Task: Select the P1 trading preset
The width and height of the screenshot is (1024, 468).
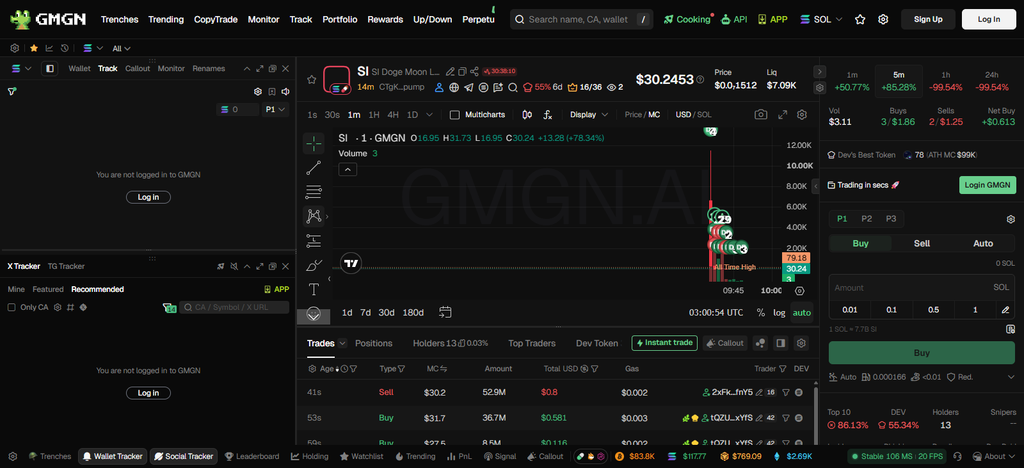Action: [x=842, y=219]
